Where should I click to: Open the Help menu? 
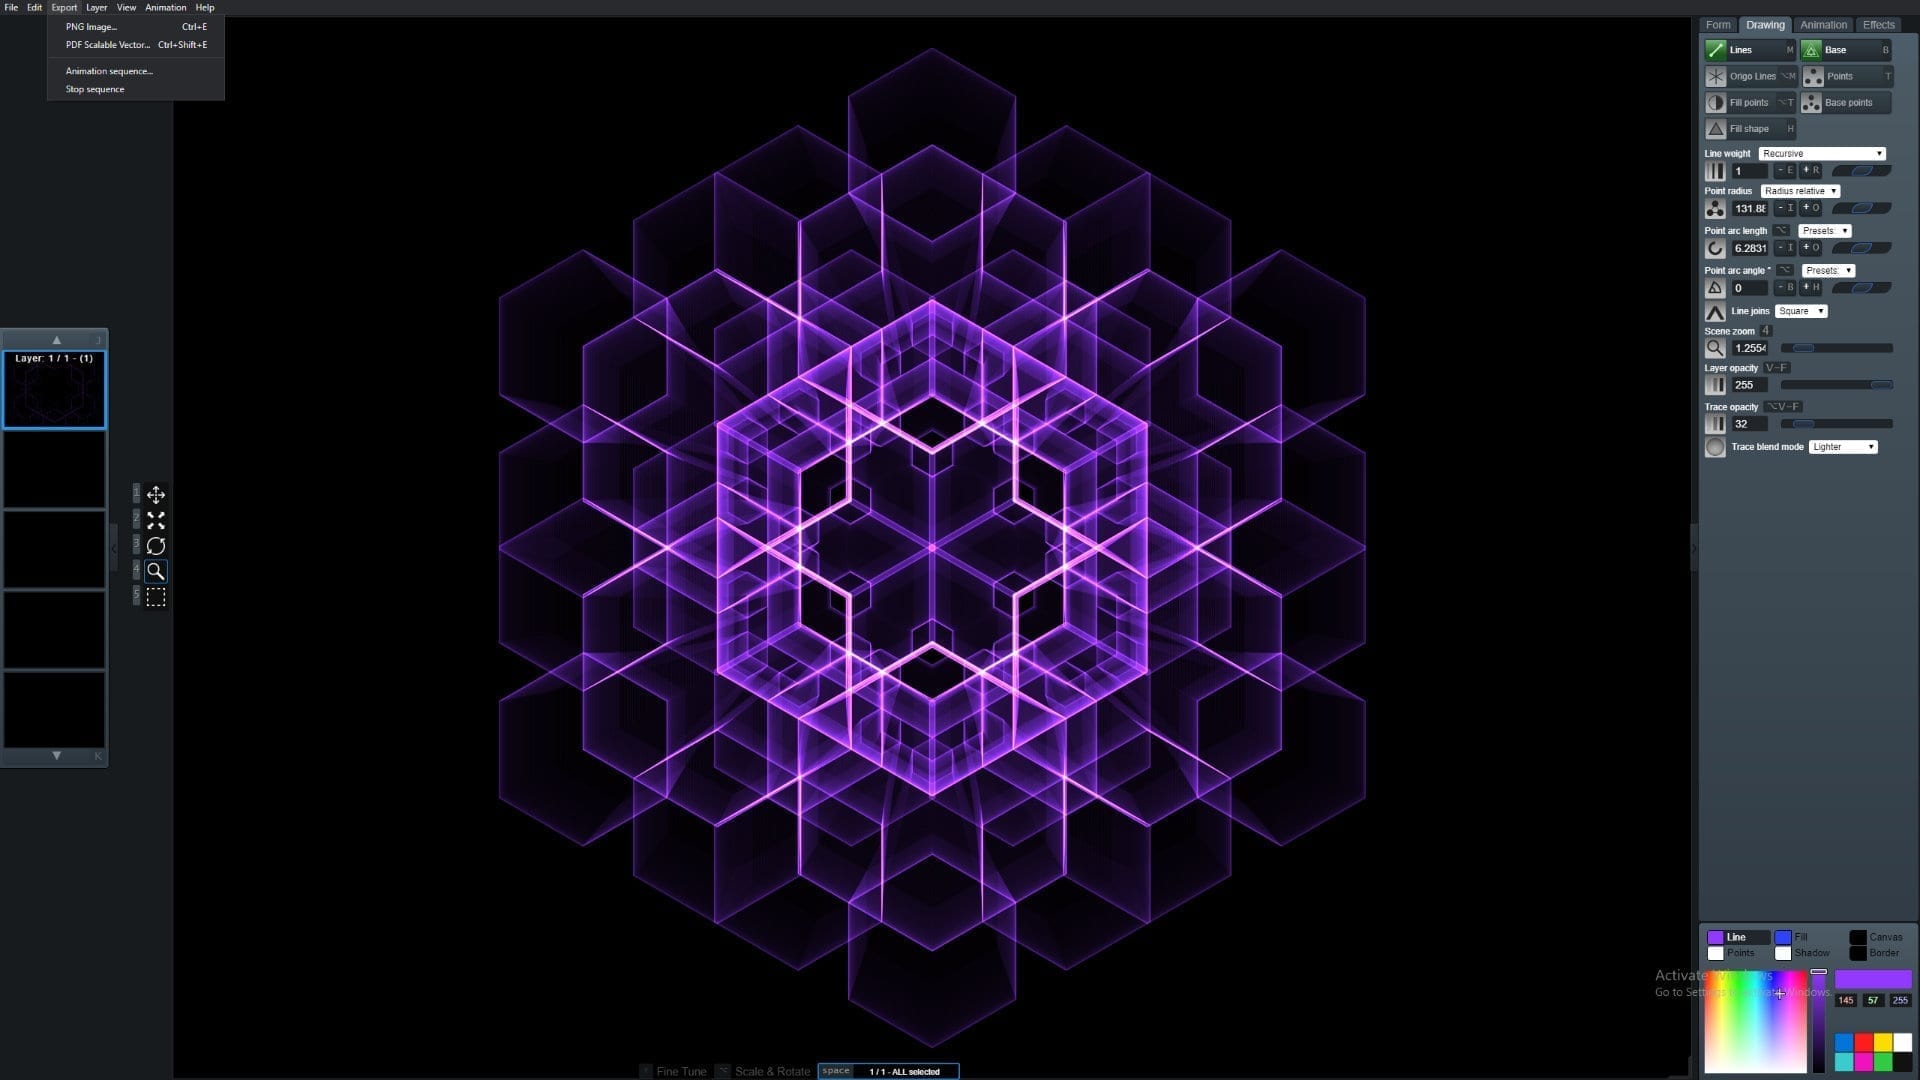(x=204, y=7)
